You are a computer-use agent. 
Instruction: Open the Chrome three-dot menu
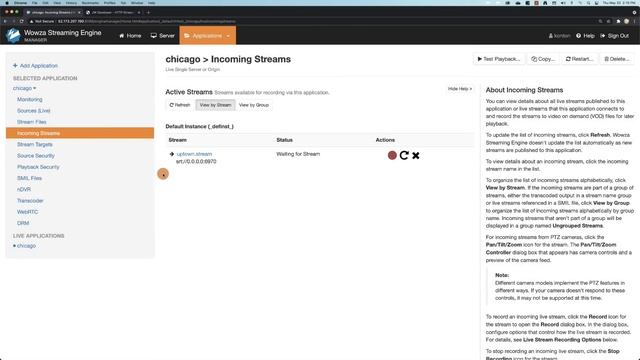[x=635, y=21]
